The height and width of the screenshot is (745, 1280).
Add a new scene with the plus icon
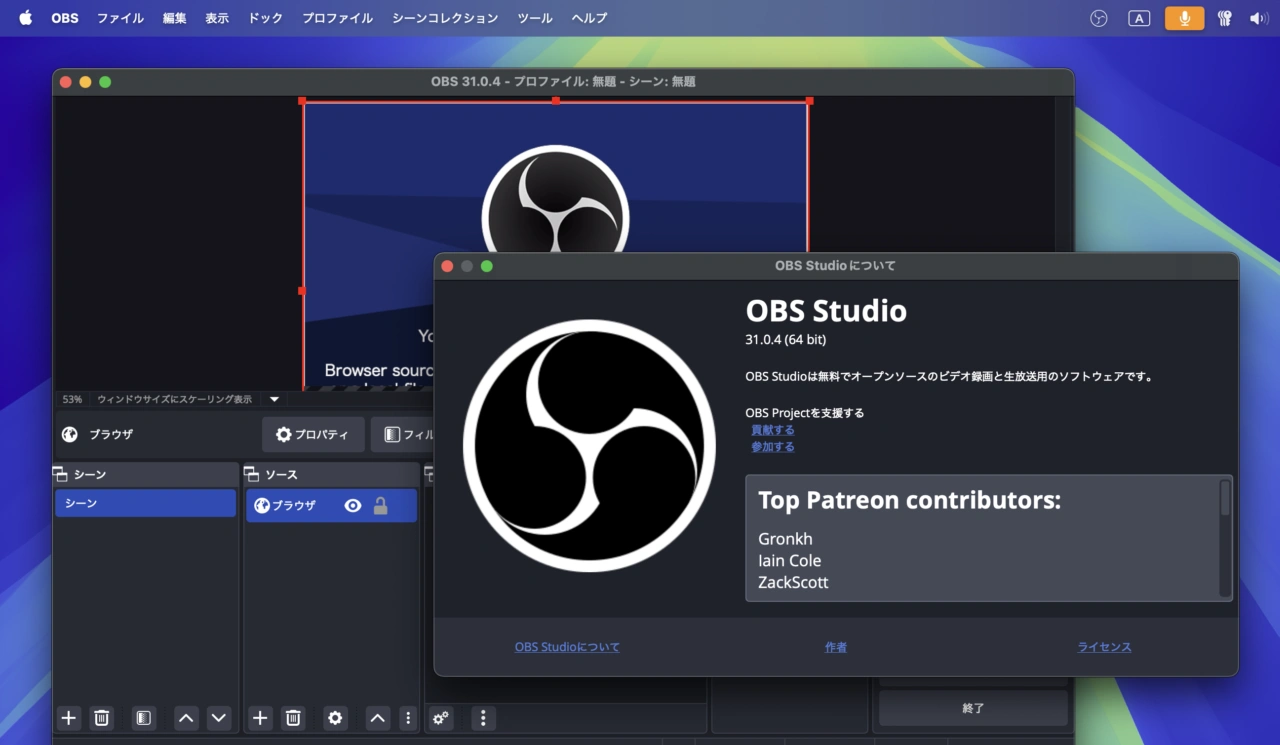(68, 718)
